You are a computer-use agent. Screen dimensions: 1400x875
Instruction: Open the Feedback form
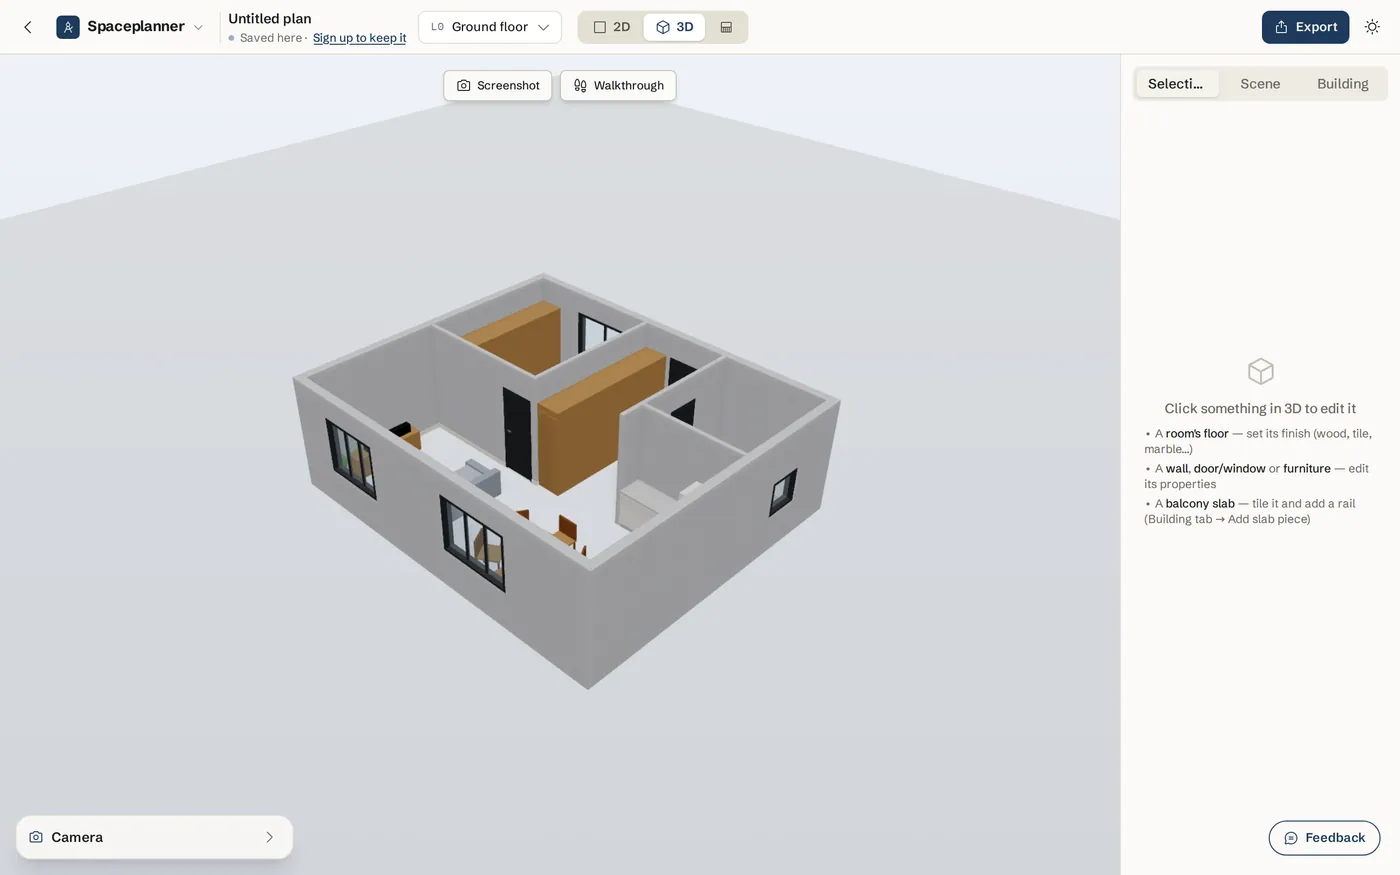pos(1324,838)
